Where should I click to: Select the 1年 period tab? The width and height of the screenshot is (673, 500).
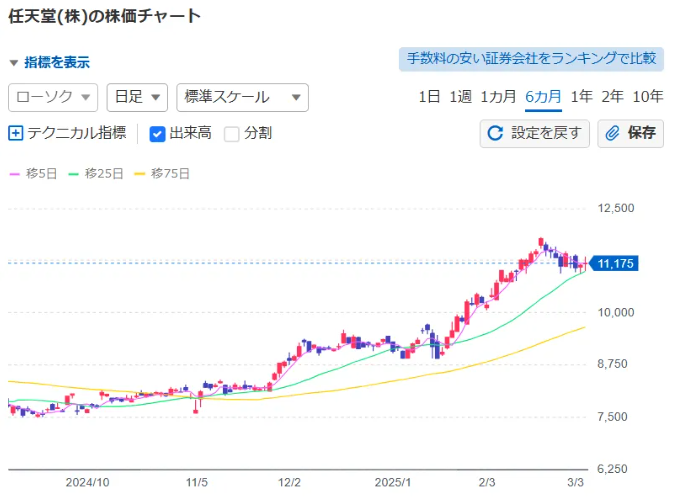tap(582, 97)
